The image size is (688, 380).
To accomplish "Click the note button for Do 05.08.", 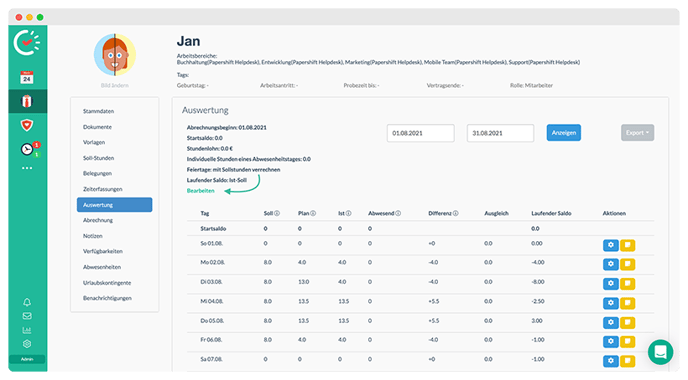I will pos(627,323).
